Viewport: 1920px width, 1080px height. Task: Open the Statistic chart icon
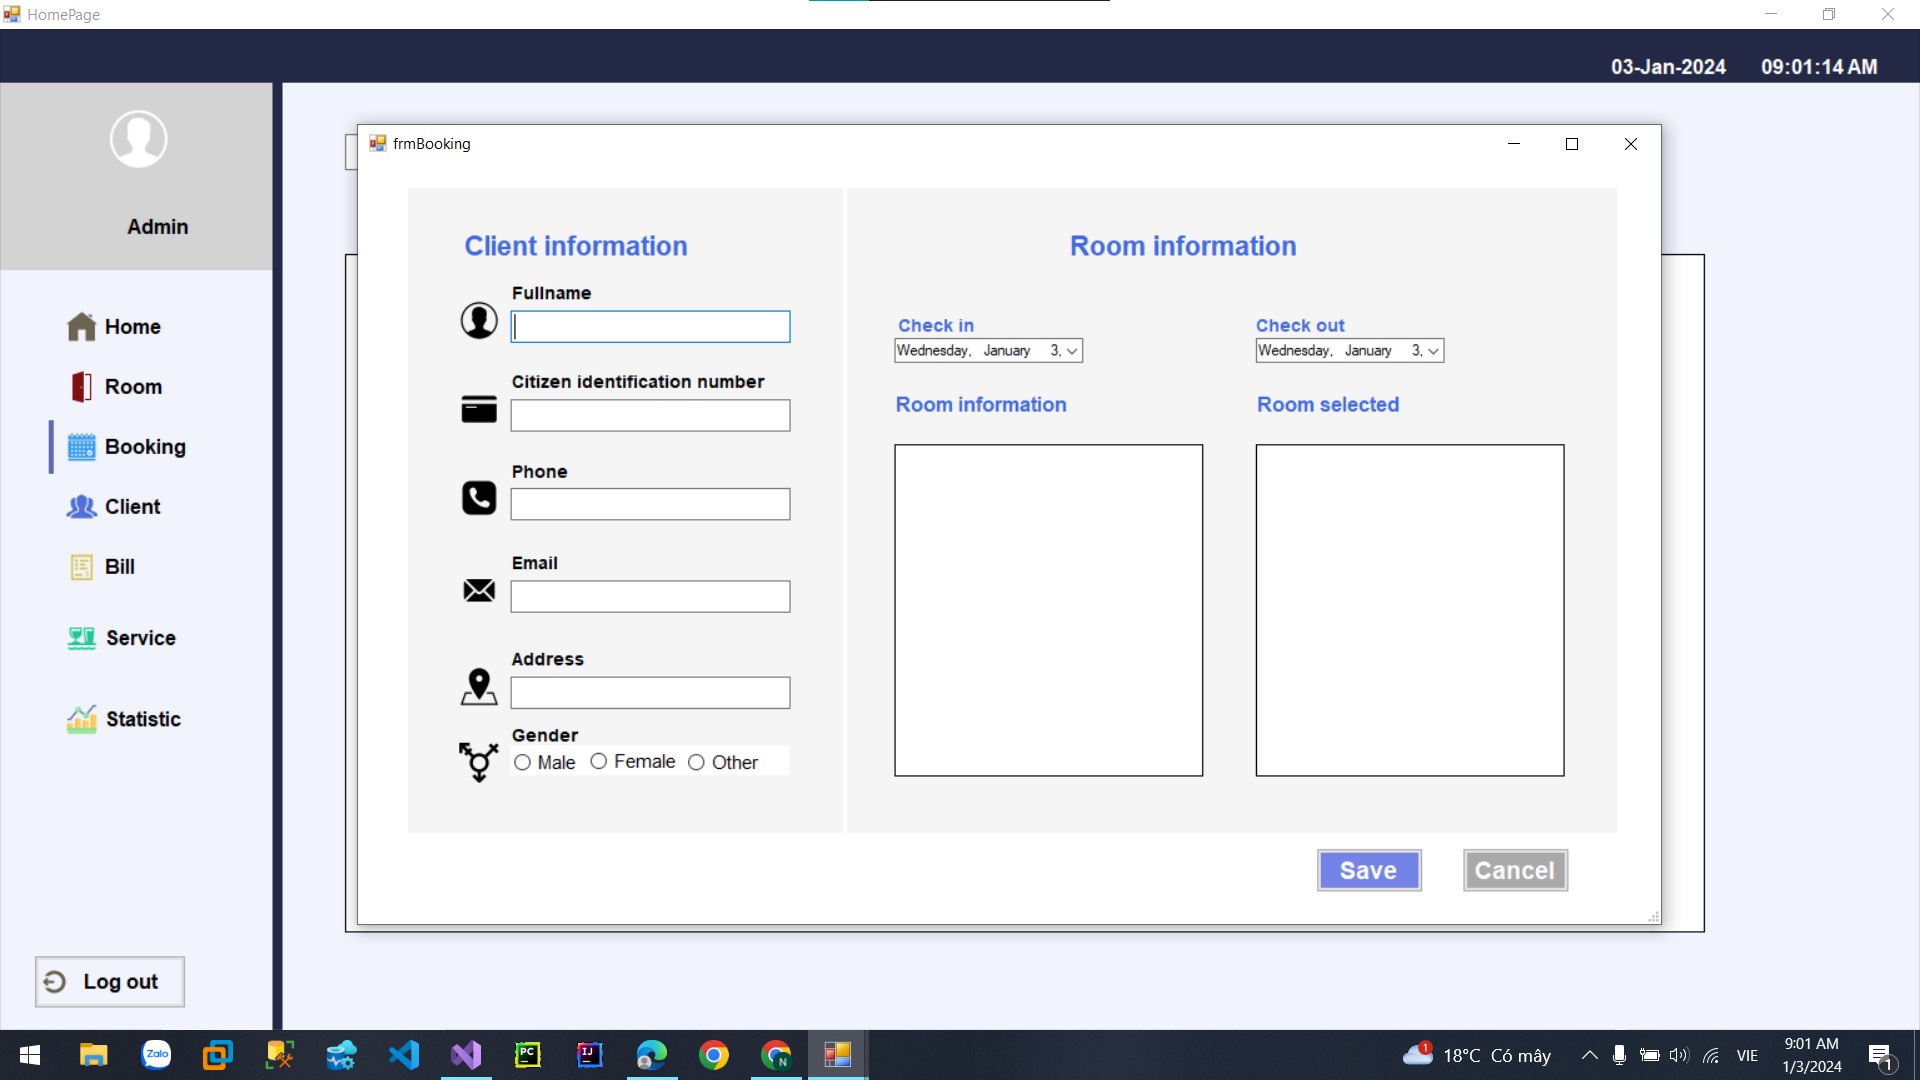tap(80, 719)
